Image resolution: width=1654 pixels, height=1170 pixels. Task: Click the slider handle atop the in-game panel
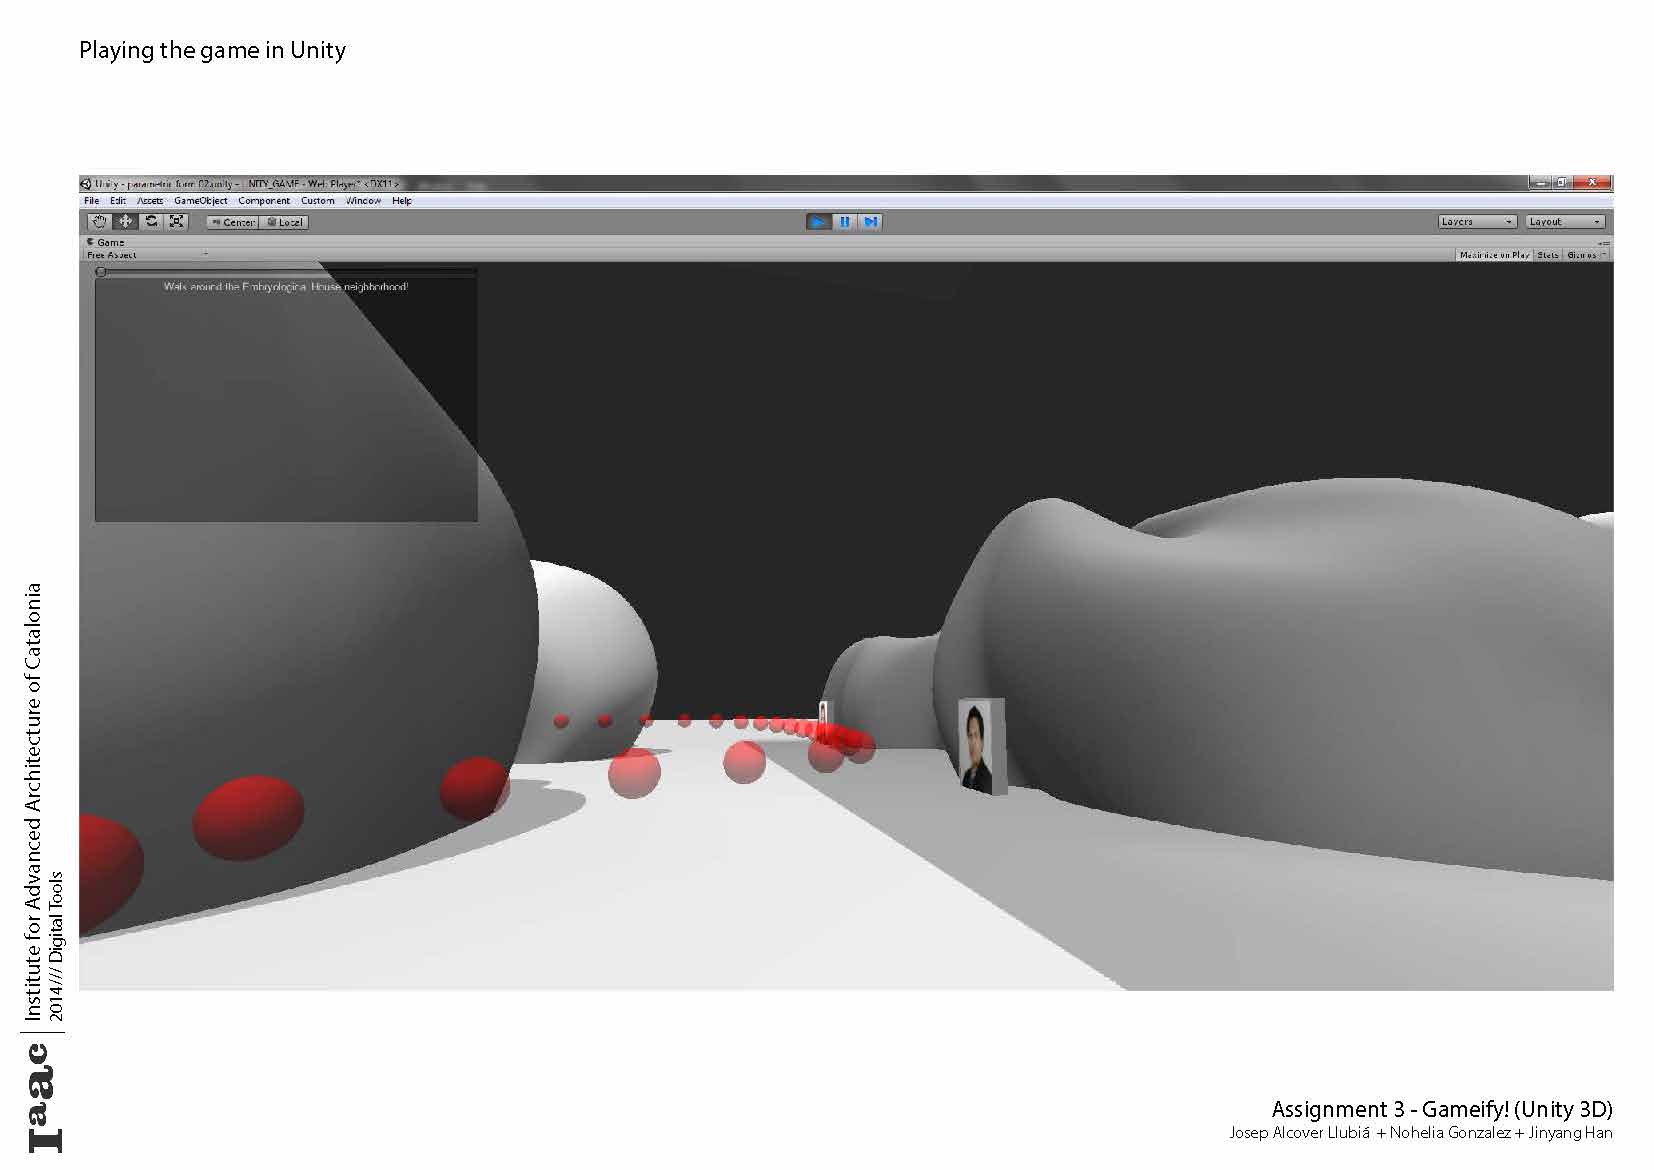100,271
